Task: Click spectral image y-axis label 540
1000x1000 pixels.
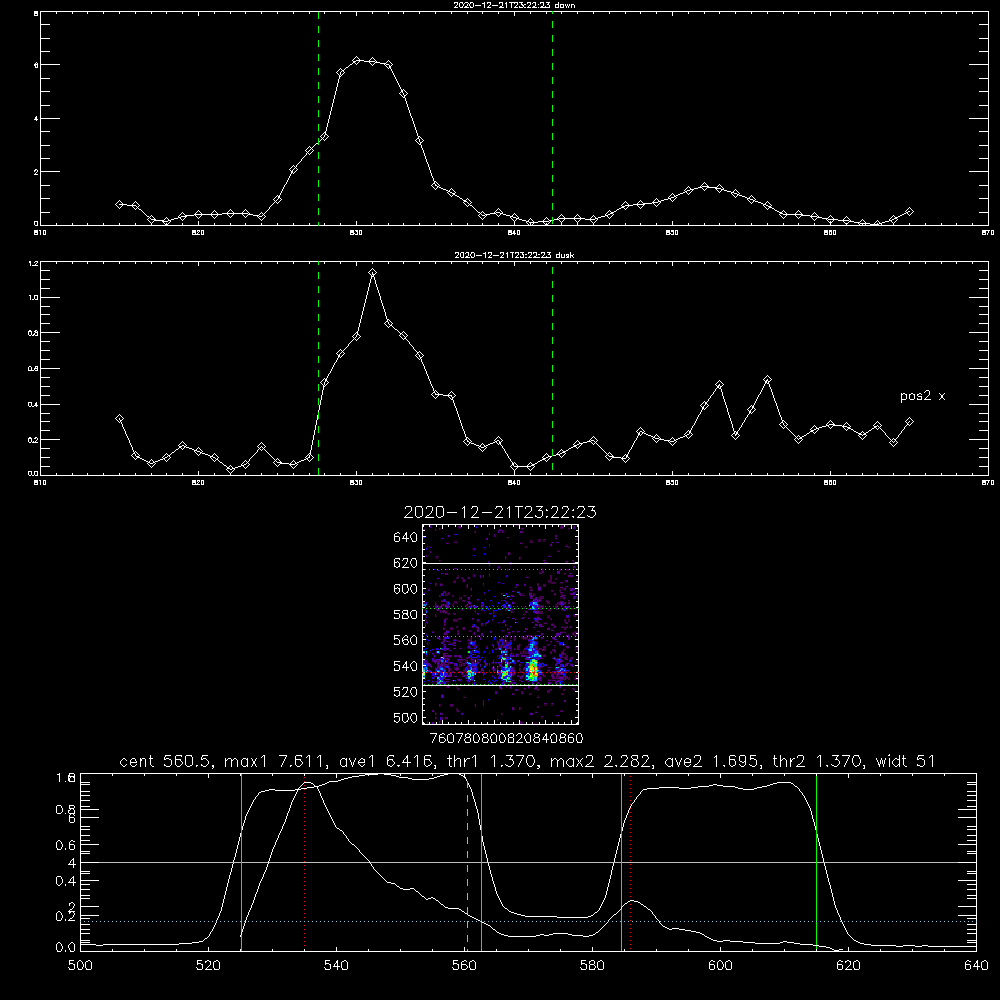Action: [x=406, y=666]
